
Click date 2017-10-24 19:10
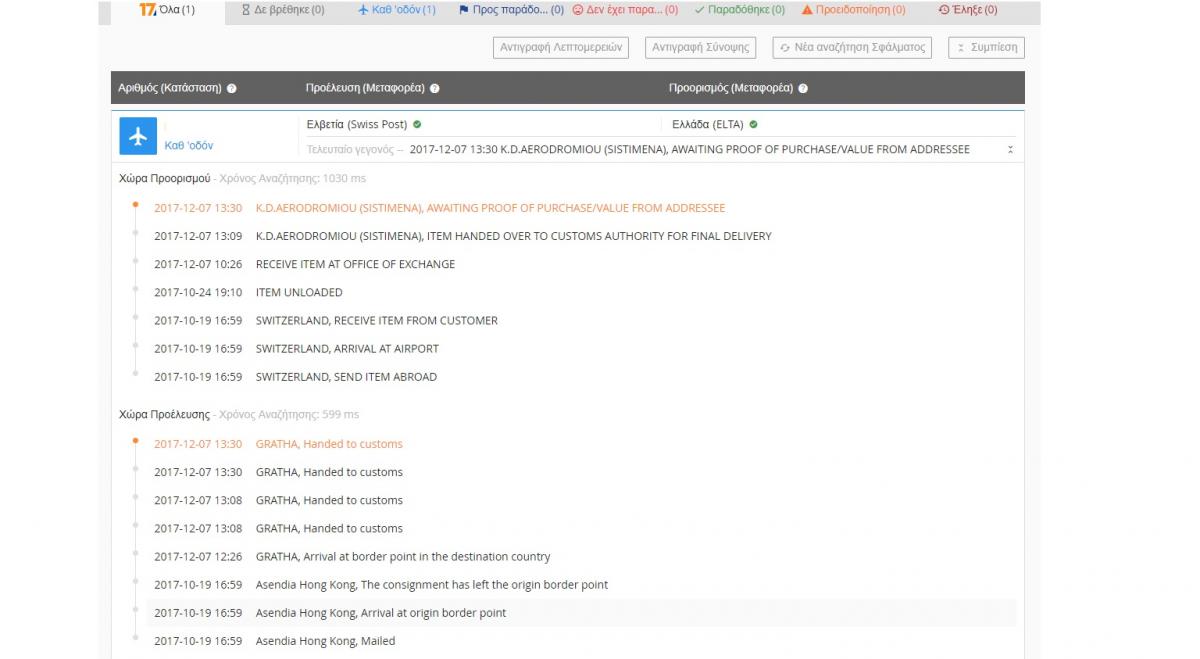pyautogui.click(x=198, y=292)
